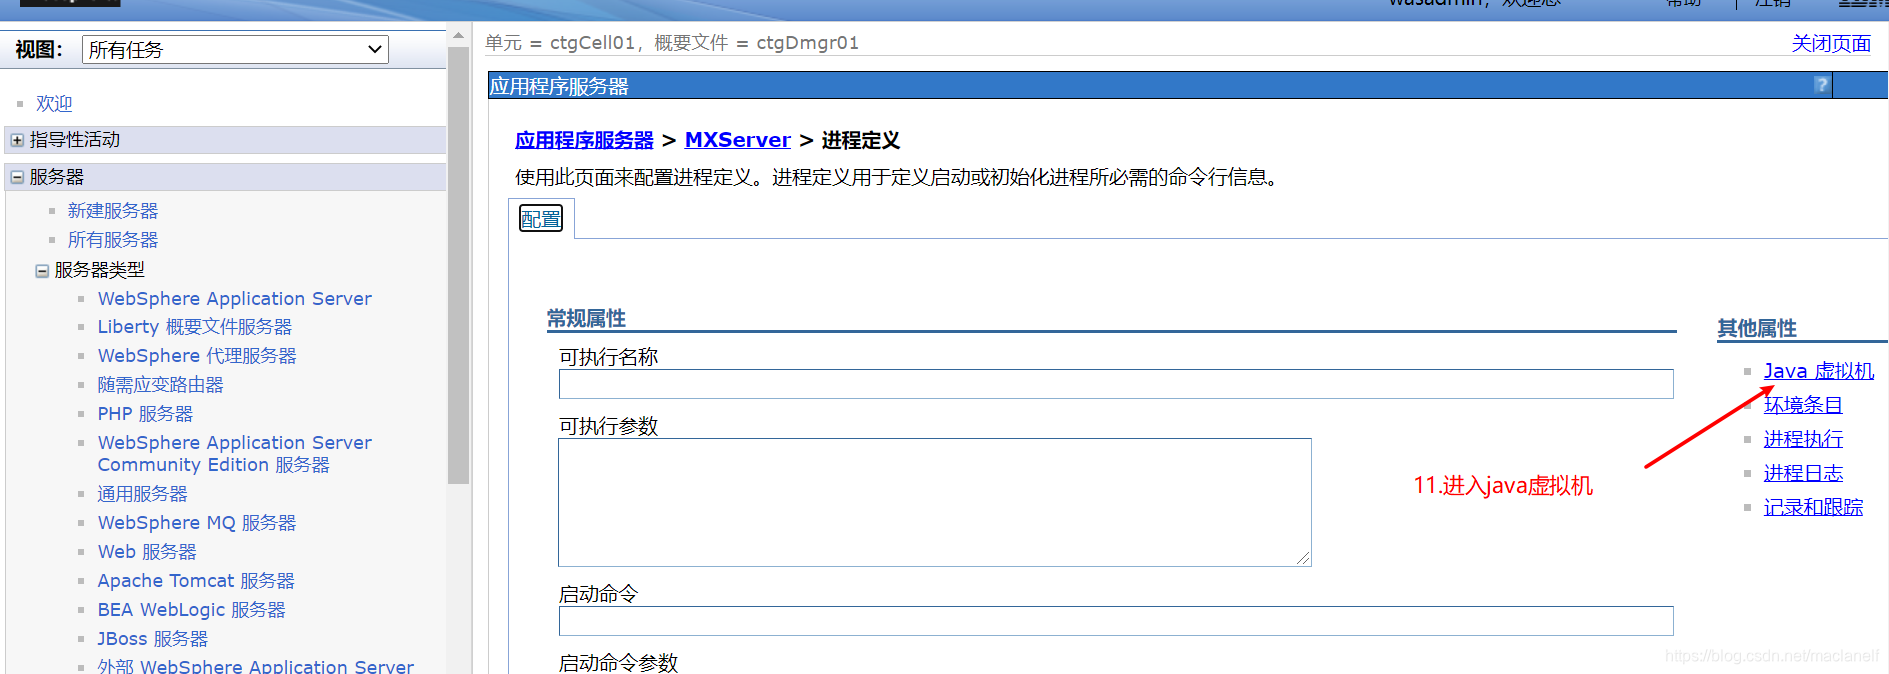Open Liberty 概要文件服务器 link
The image size is (1889, 674).
(x=195, y=326)
